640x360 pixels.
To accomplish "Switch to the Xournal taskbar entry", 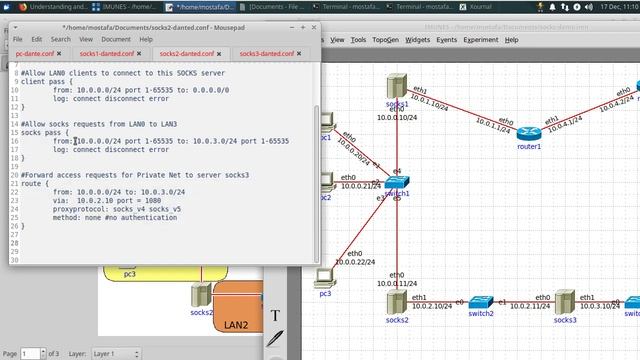I will pyautogui.click(x=476, y=7).
